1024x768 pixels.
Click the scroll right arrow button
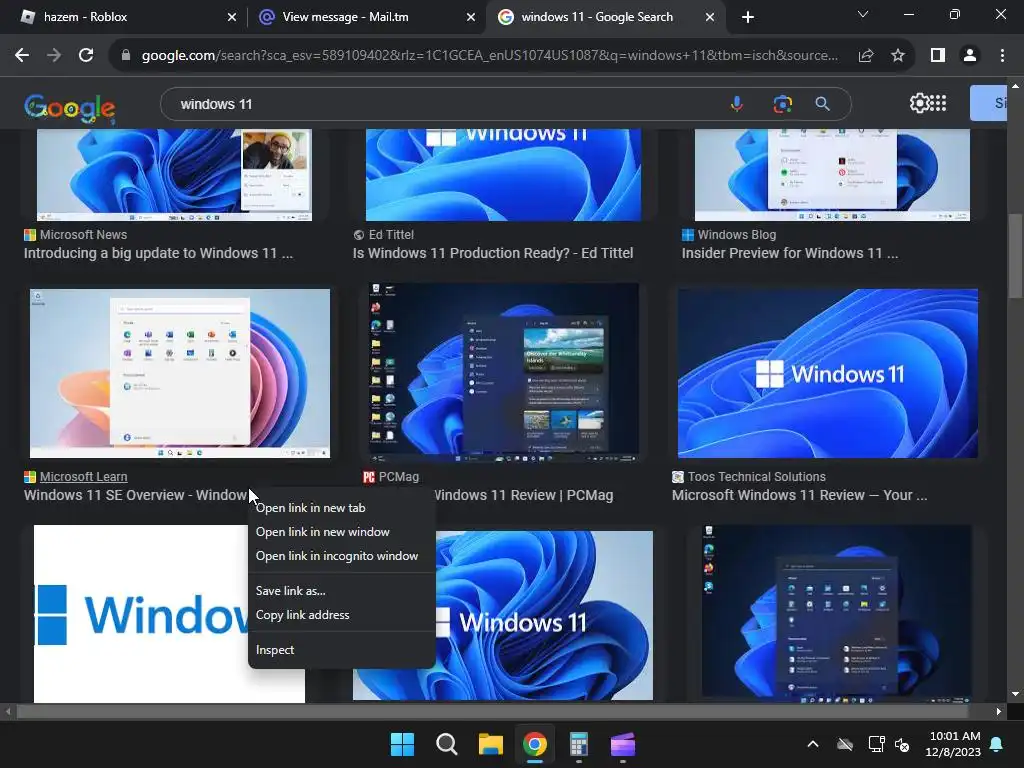click(999, 711)
